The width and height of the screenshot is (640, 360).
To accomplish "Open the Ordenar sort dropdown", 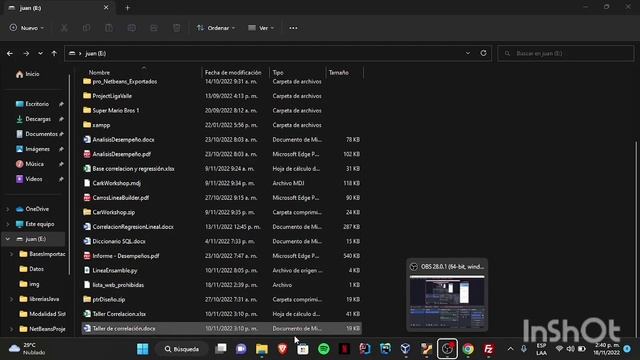I will click(x=216, y=28).
